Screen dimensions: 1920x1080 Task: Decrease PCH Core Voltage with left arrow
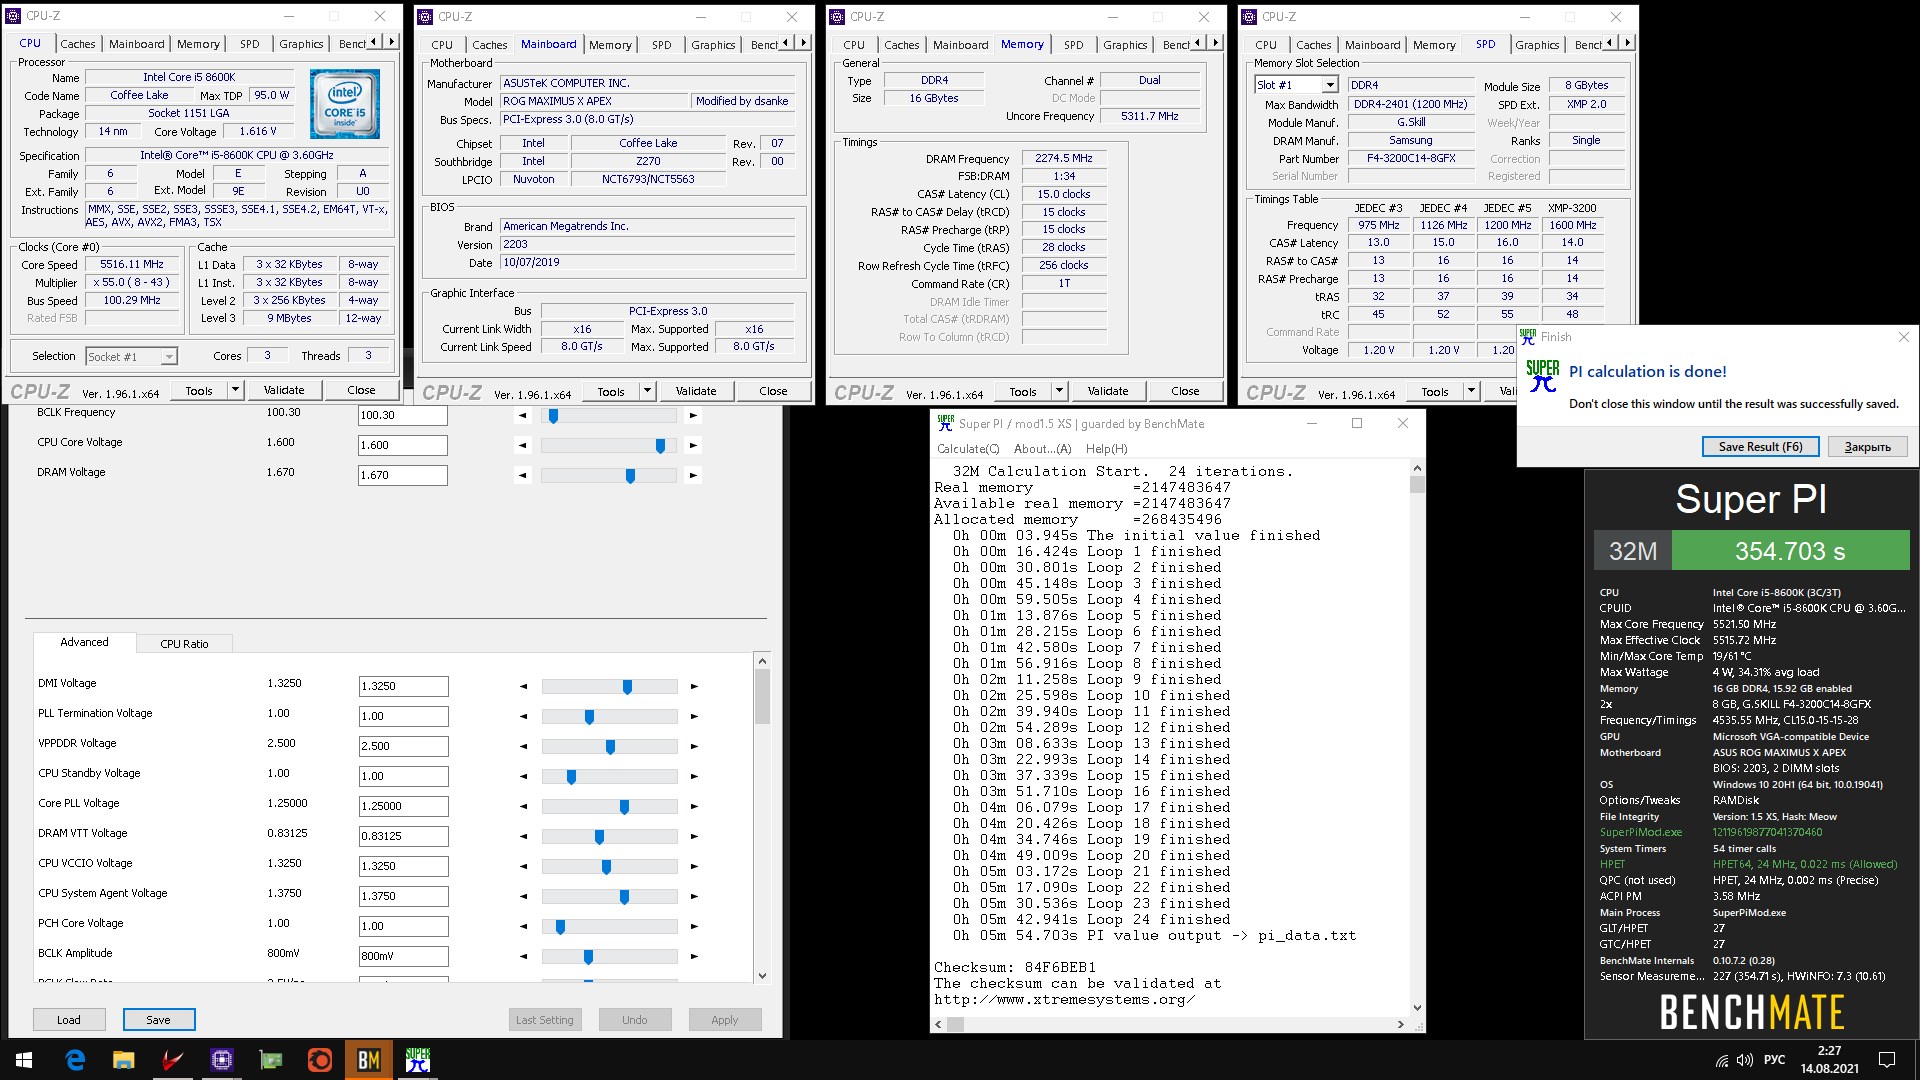[x=523, y=926]
